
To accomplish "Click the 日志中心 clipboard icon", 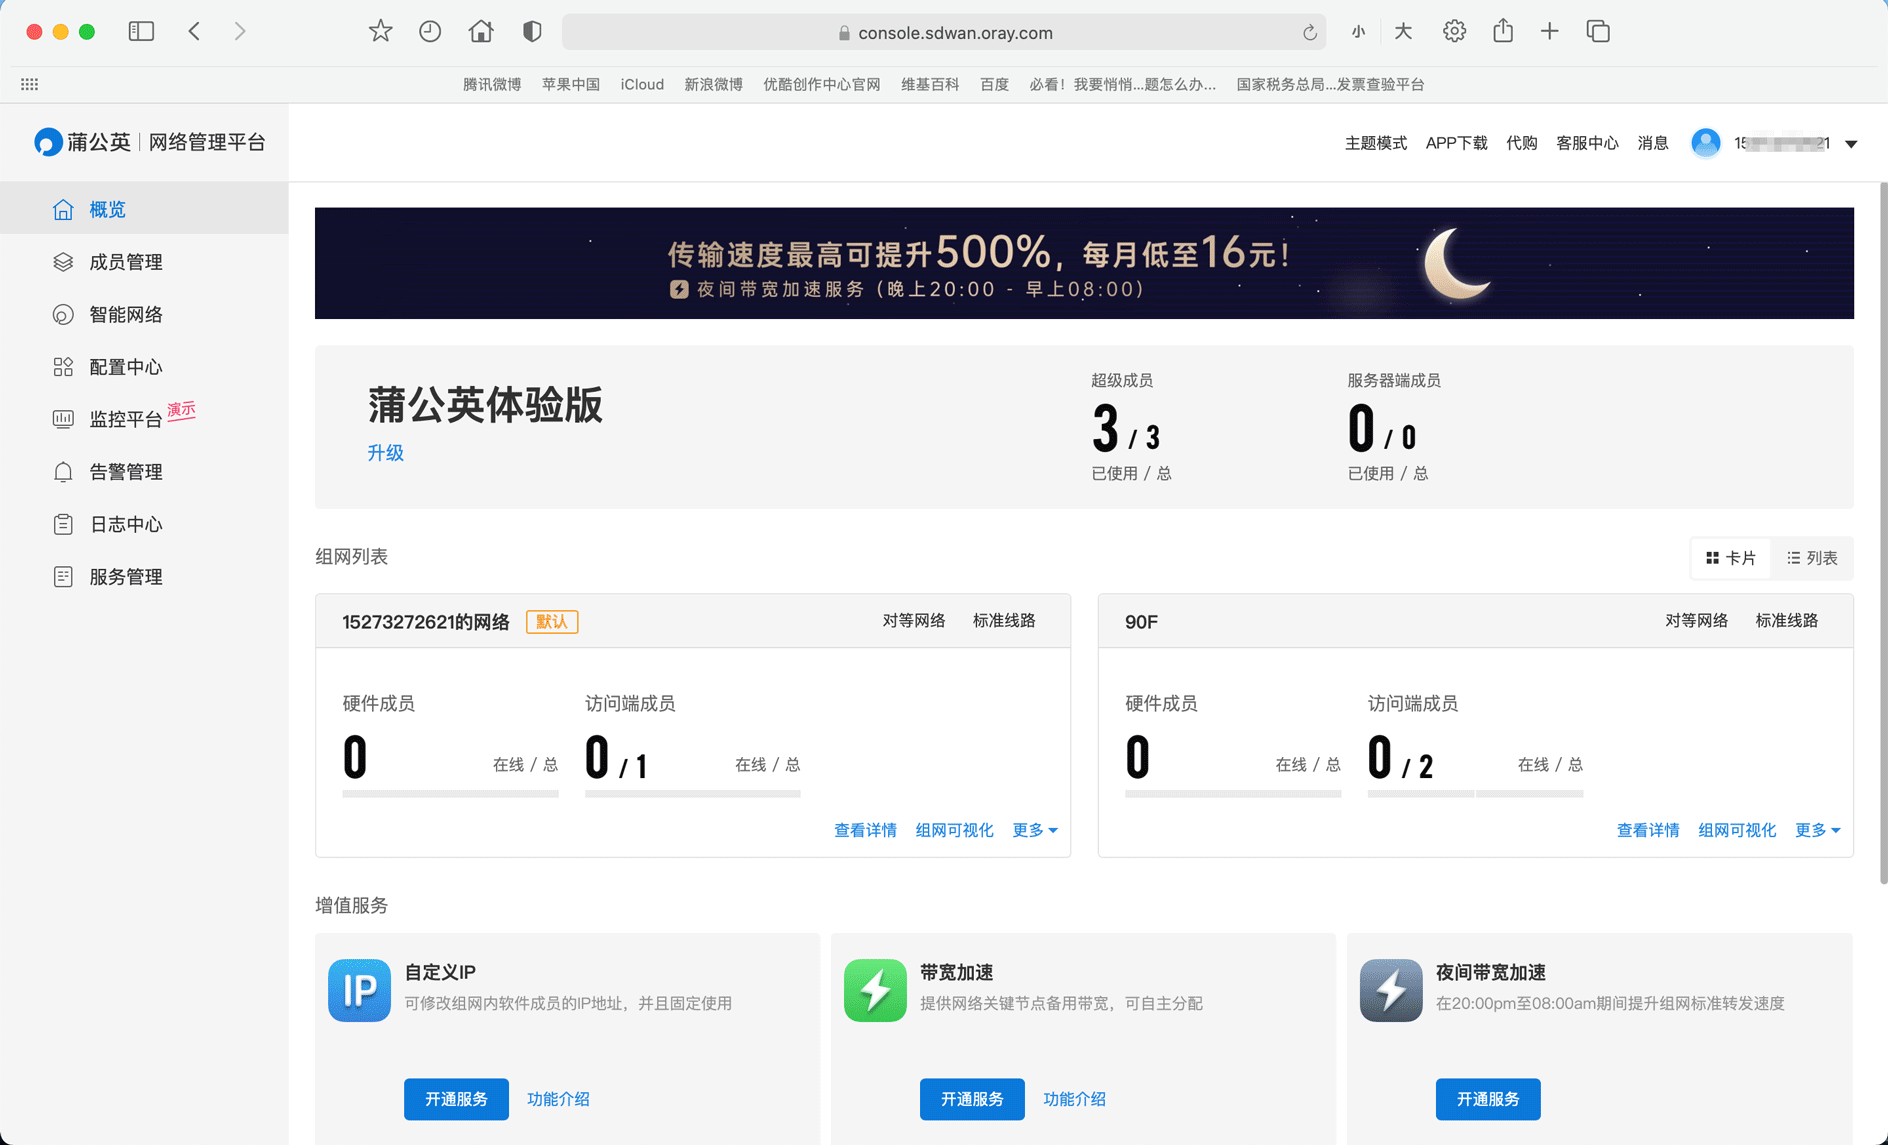I will 63,524.
